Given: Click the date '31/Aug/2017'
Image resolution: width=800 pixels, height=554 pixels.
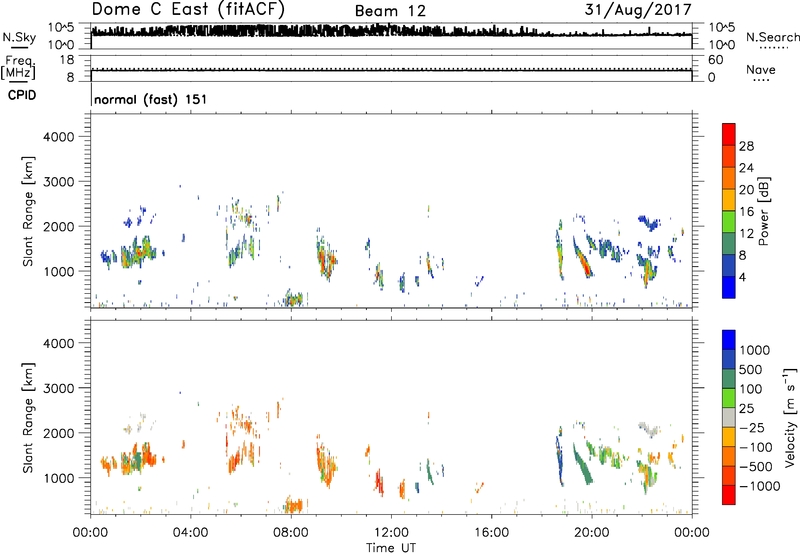Looking at the screenshot, I should coord(638,10).
